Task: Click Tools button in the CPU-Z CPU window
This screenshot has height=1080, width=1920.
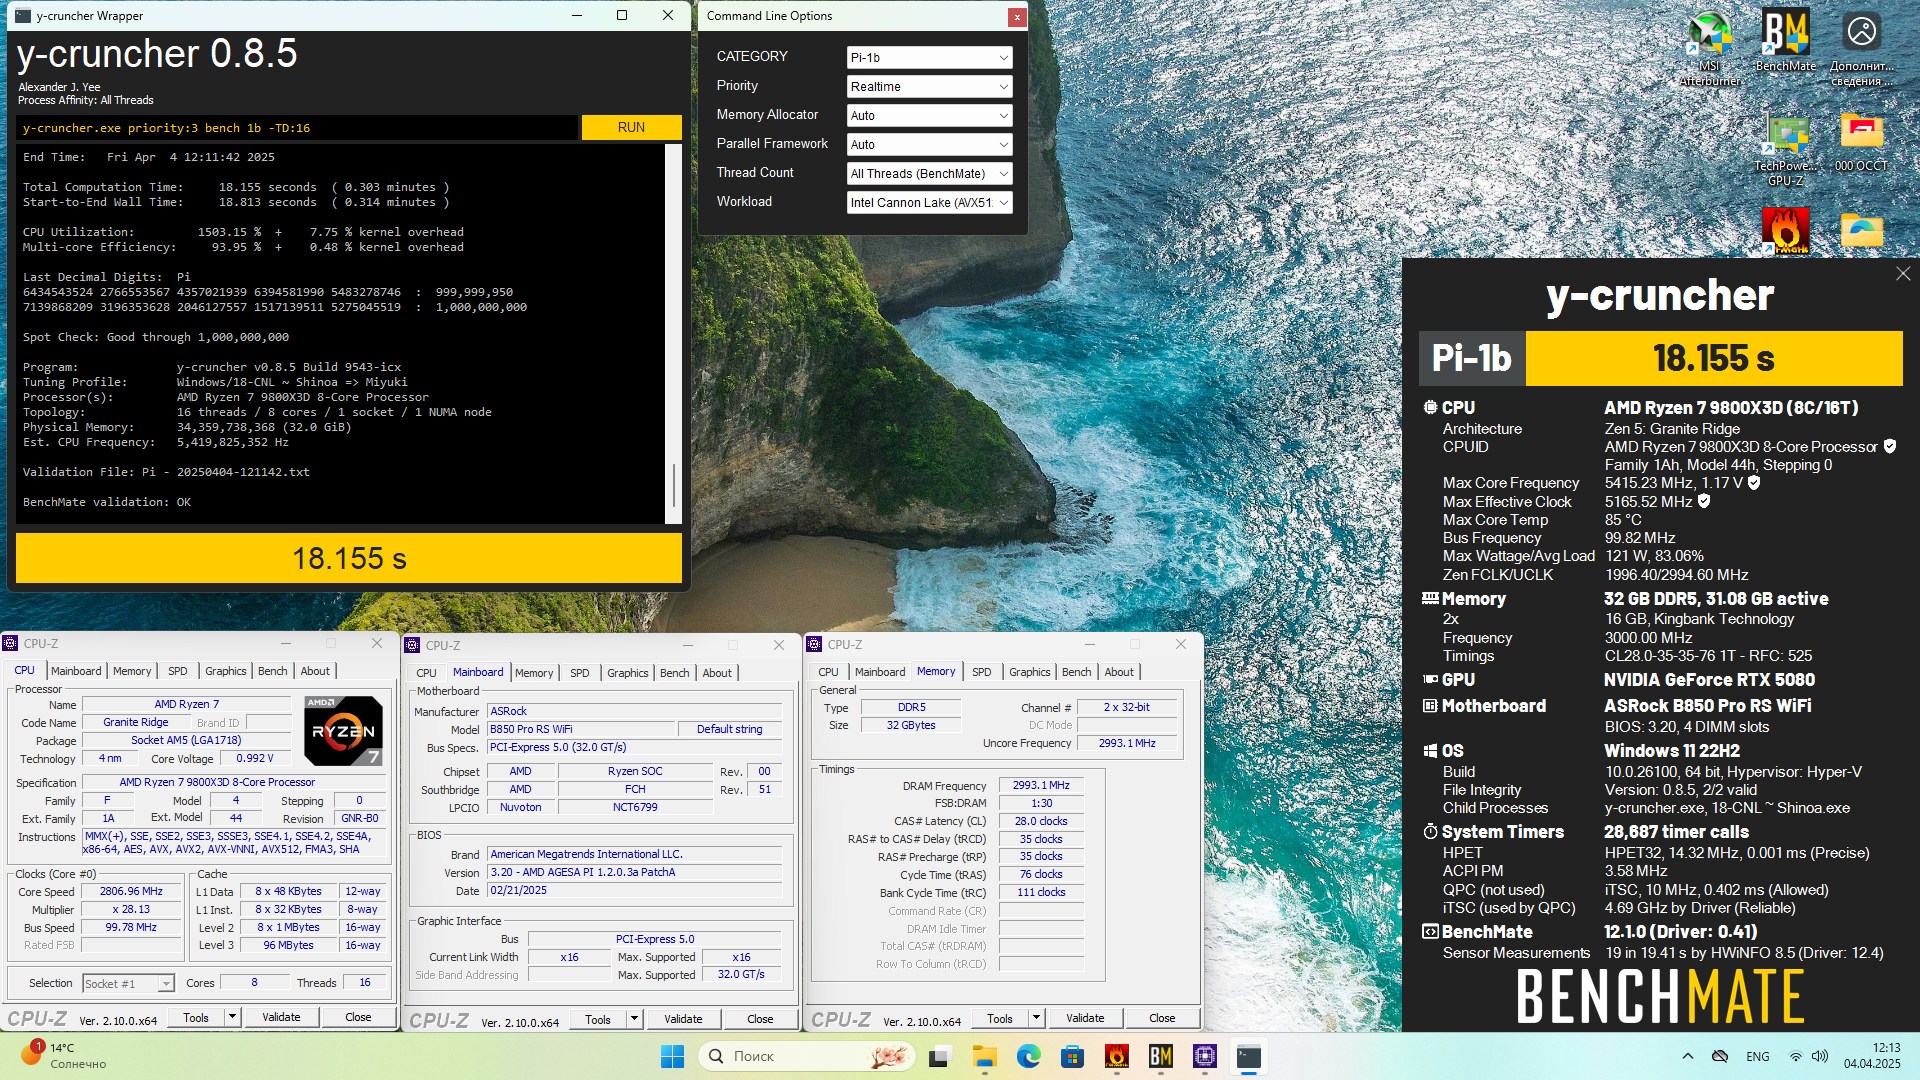Action: [196, 1017]
